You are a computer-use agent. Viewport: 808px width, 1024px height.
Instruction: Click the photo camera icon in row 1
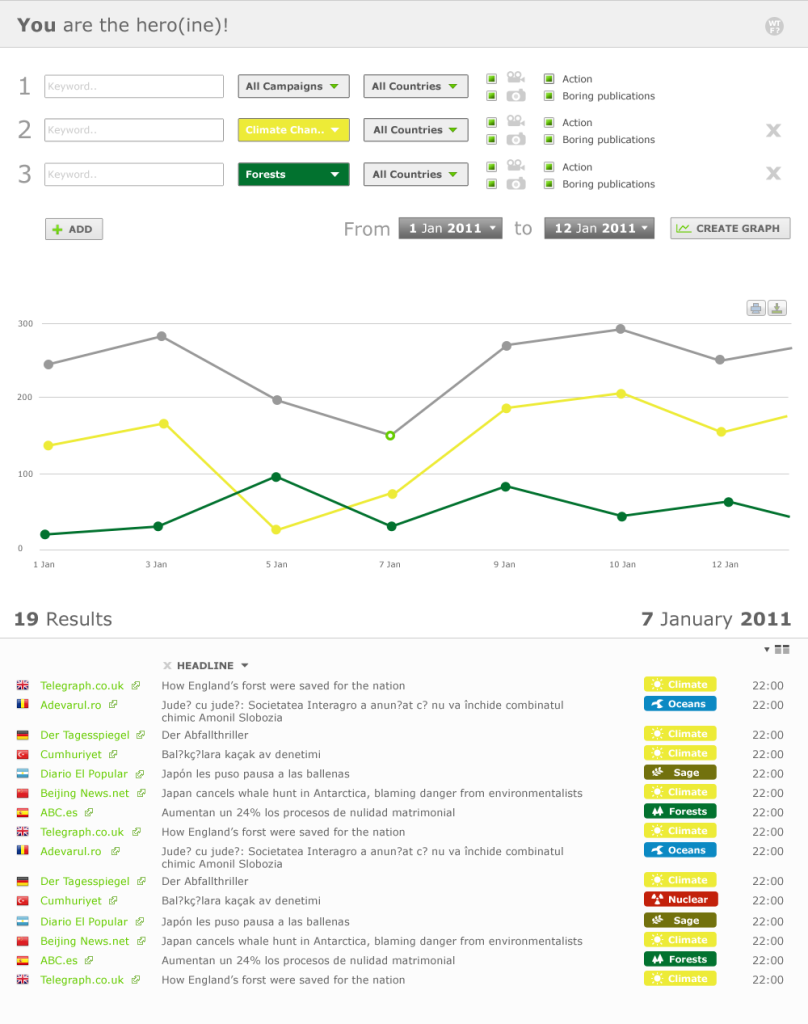pyautogui.click(x=516, y=95)
